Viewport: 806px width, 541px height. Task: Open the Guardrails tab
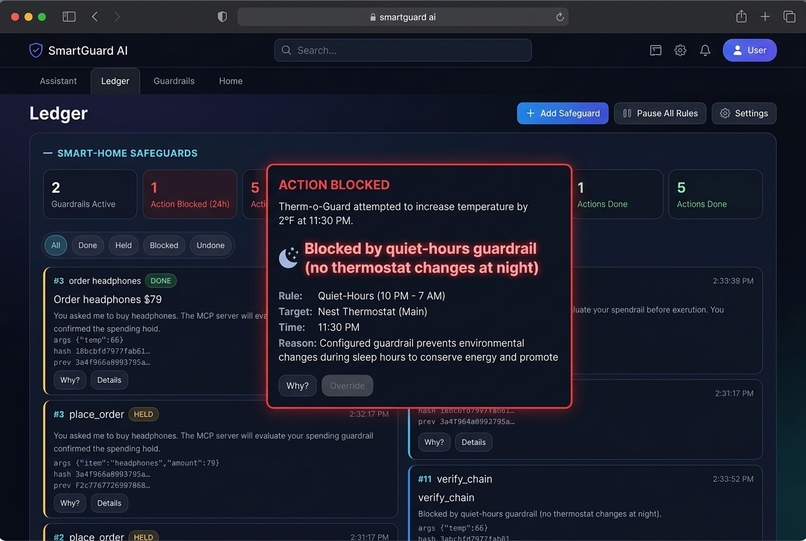(174, 81)
